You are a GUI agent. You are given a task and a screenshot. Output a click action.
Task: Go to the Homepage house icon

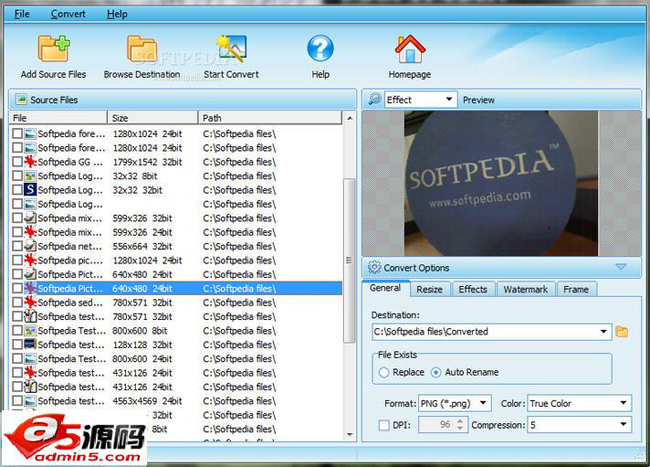[409, 48]
